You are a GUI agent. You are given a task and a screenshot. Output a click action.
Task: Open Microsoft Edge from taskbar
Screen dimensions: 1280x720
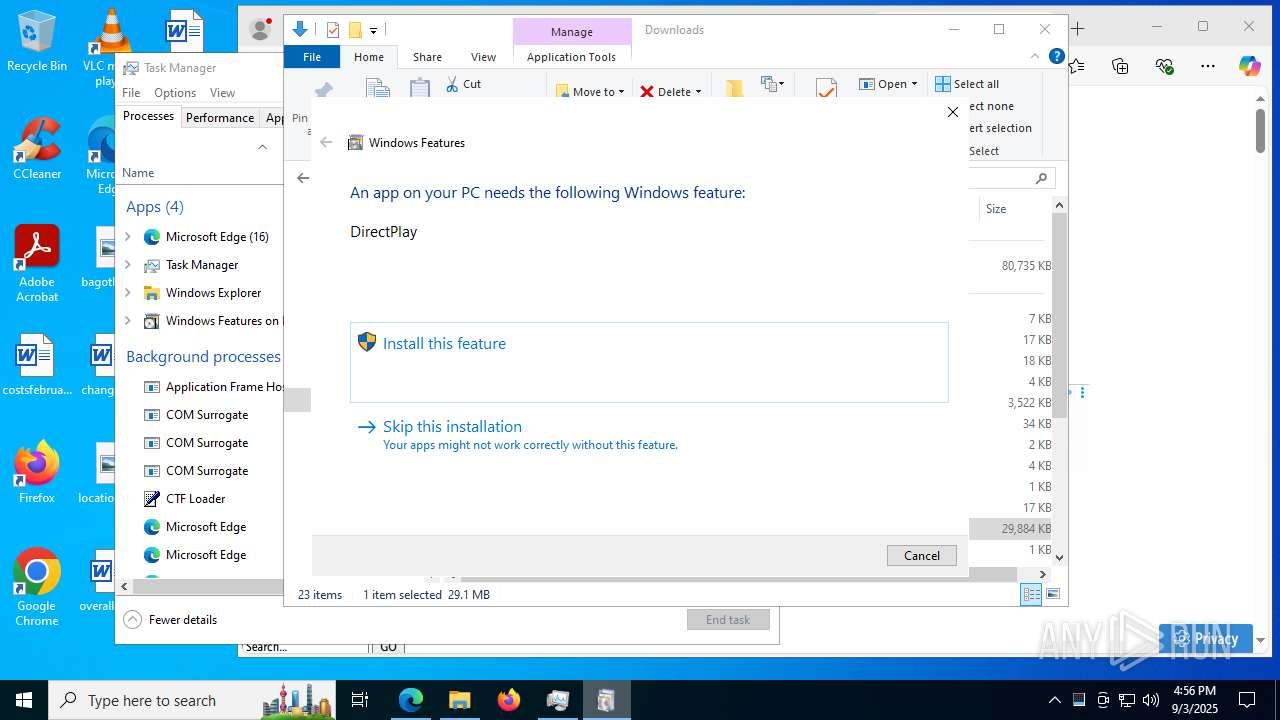[x=411, y=700]
